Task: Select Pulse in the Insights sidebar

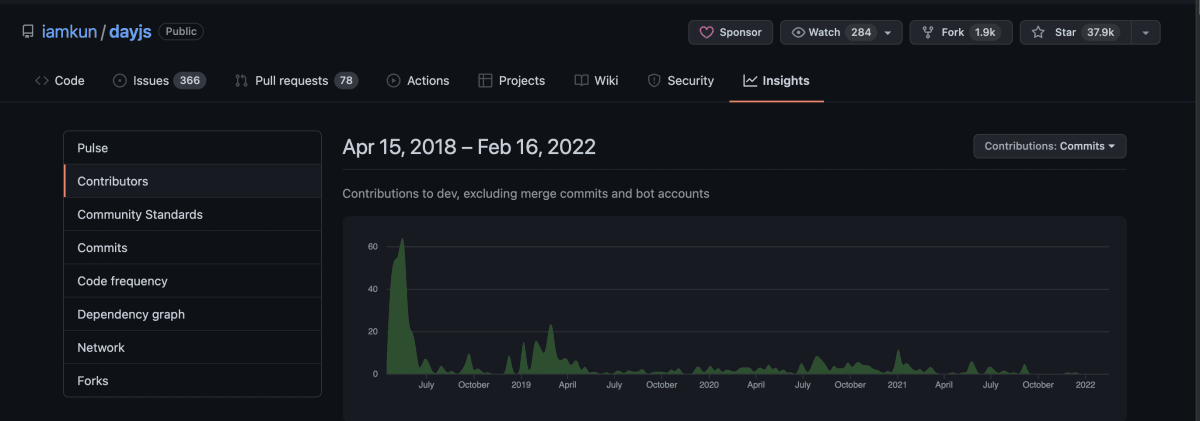Action: (x=93, y=148)
